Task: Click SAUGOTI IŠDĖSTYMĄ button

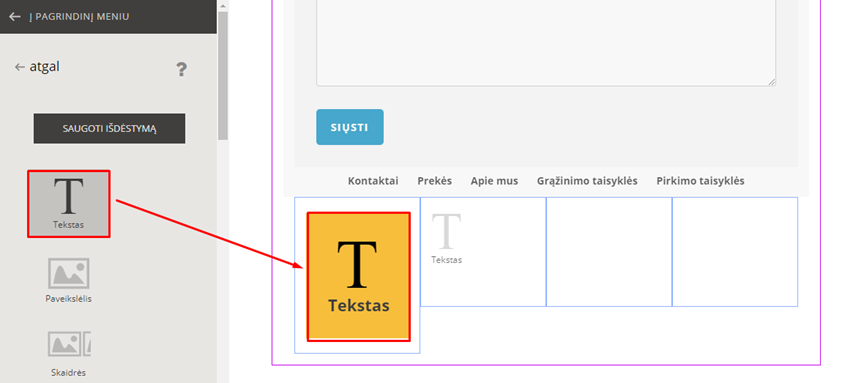Action: click(109, 128)
